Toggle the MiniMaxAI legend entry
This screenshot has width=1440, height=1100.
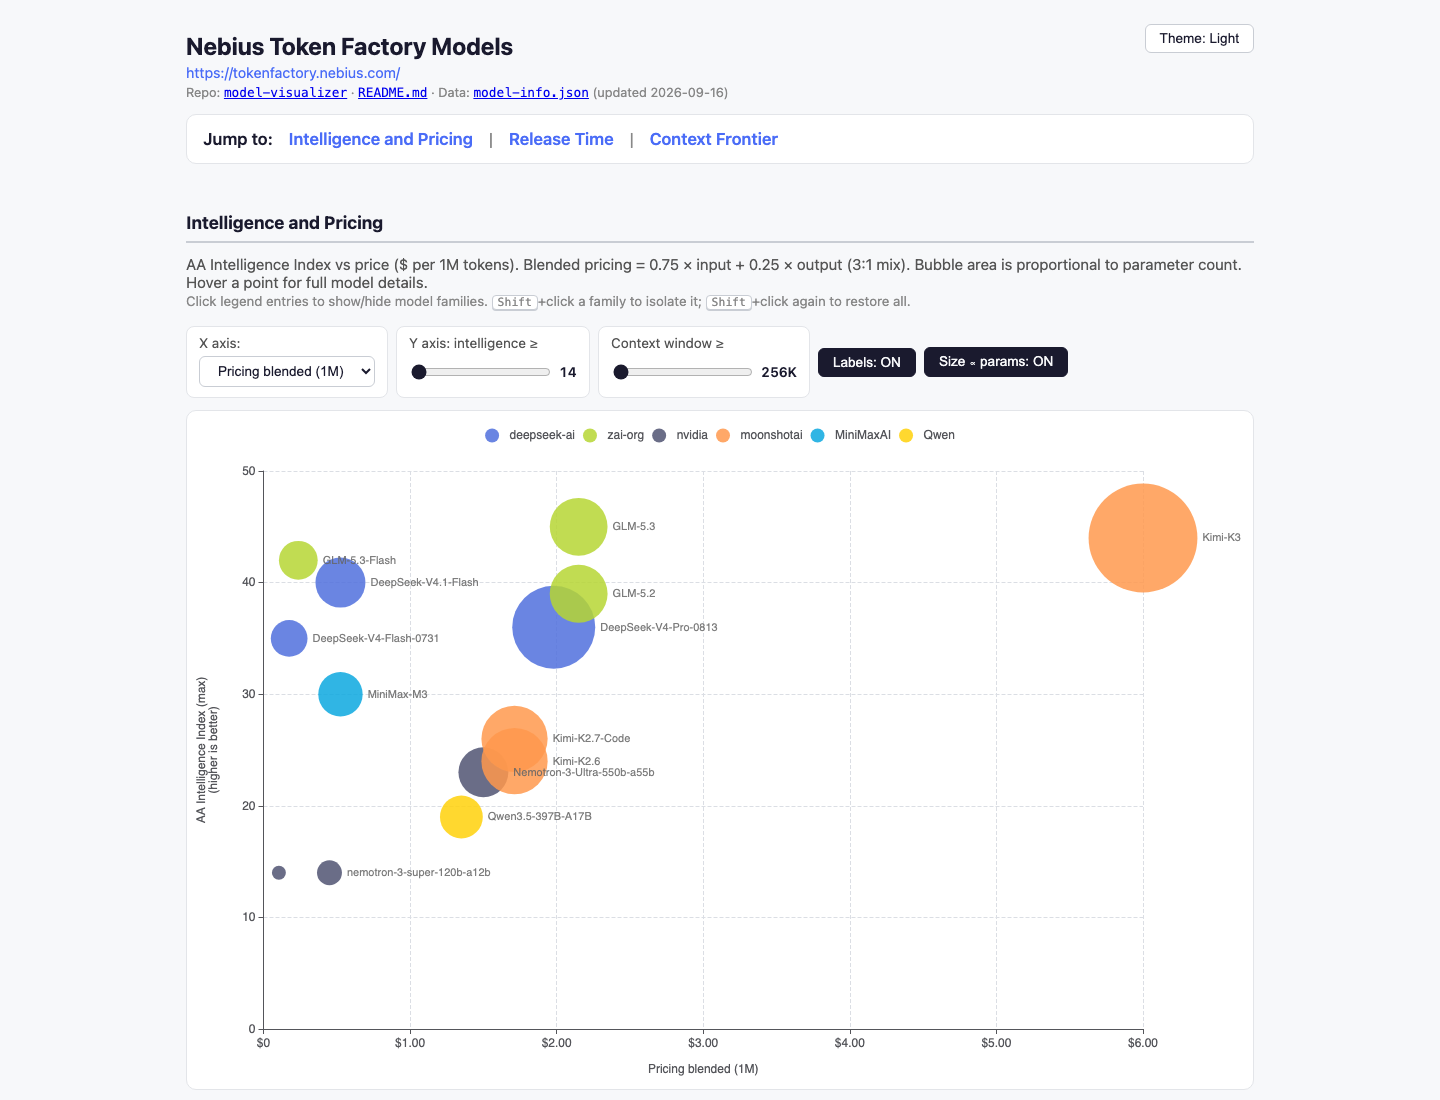(x=851, y=435)
